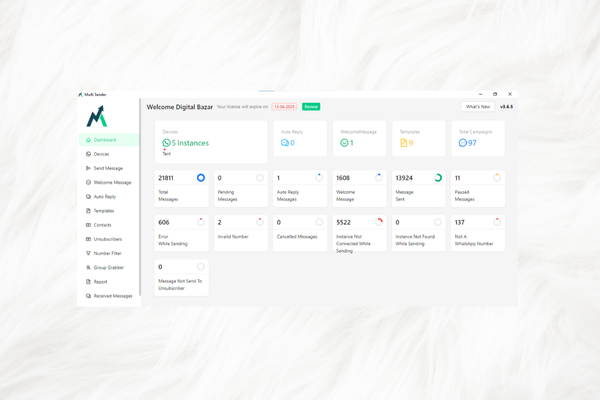Open the Unsubscribers section
600x400 pixels.
[x=107, y=239]
